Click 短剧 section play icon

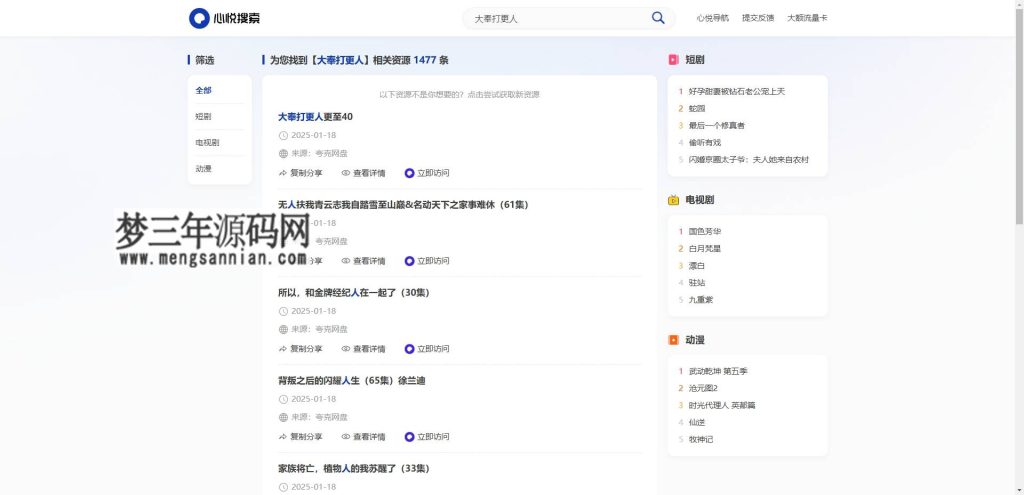pos(673,60)
